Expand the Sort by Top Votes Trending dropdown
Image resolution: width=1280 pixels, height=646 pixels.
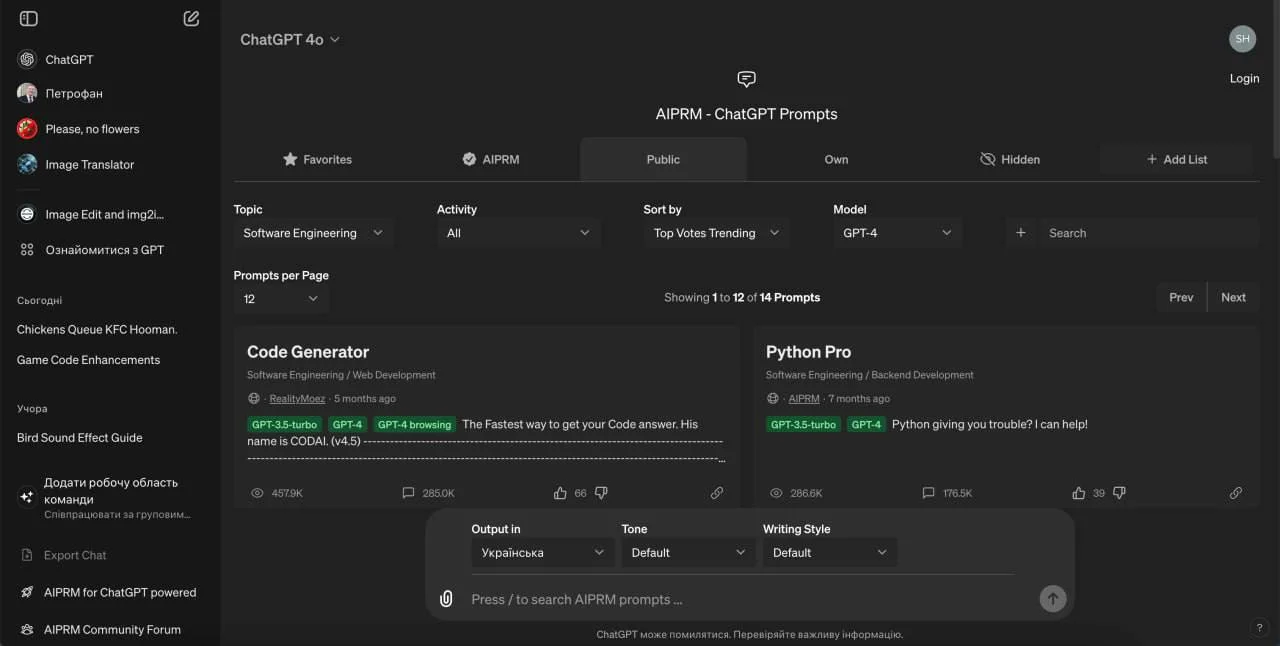click(x=715, y=233)
